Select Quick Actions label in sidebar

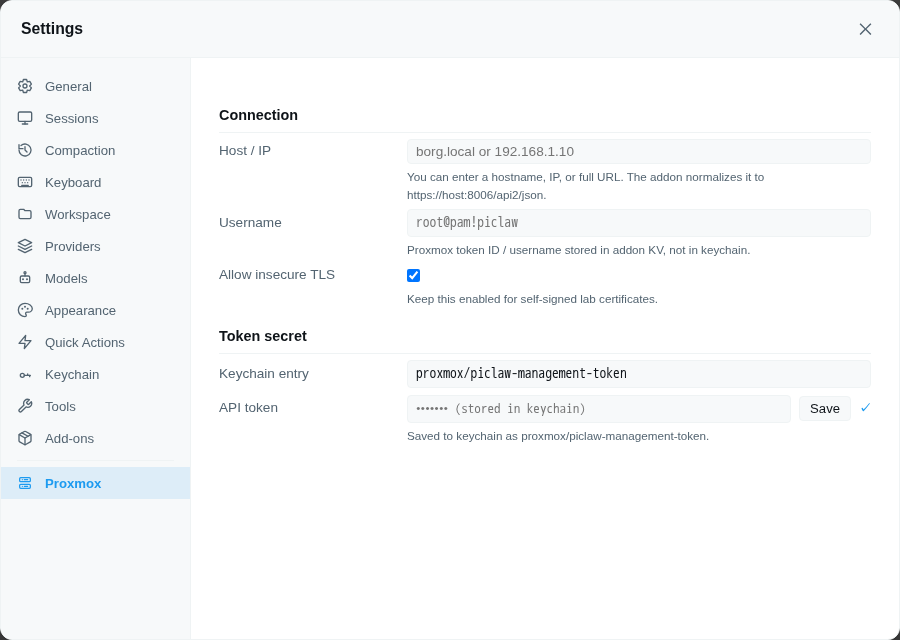pyautogui.click(x=85, y=343)
